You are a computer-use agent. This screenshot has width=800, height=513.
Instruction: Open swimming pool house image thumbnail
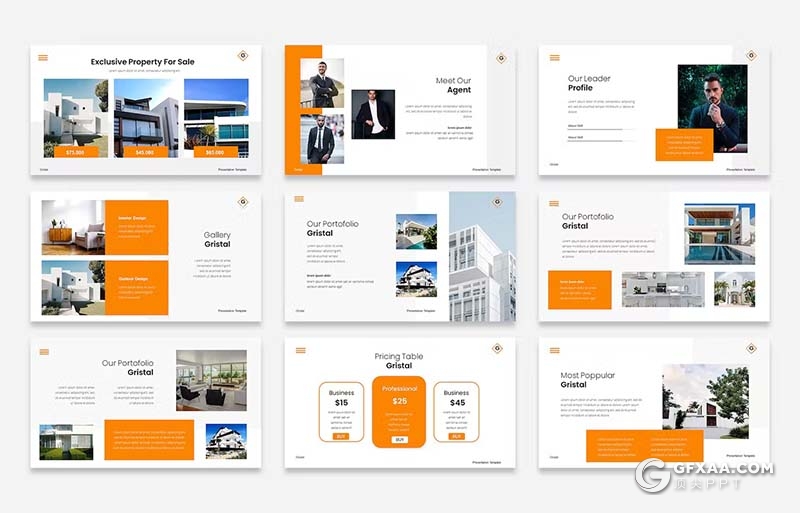[719, 234]
